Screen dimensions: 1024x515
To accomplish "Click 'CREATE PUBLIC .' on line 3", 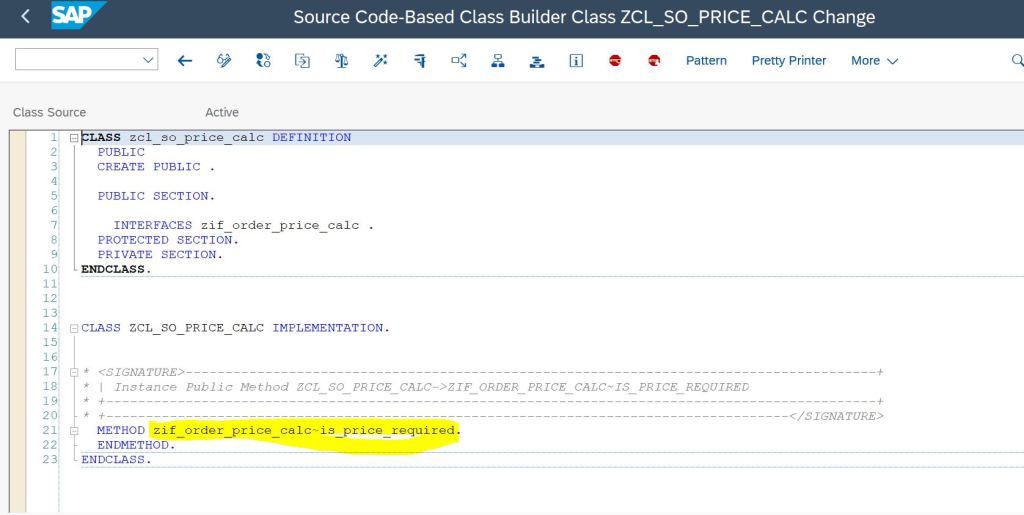I will (x=156, y=166).
